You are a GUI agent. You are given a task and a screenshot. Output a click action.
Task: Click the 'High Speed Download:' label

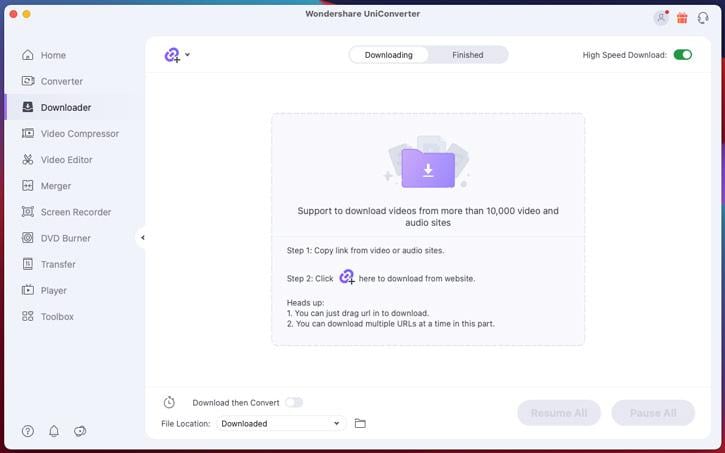(x=624, y=55)
